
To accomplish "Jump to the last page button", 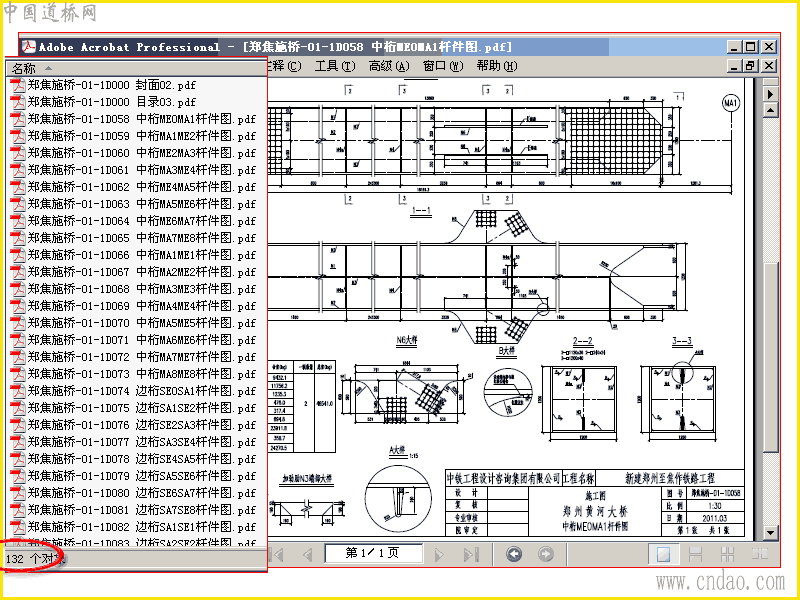I will 470,554.
